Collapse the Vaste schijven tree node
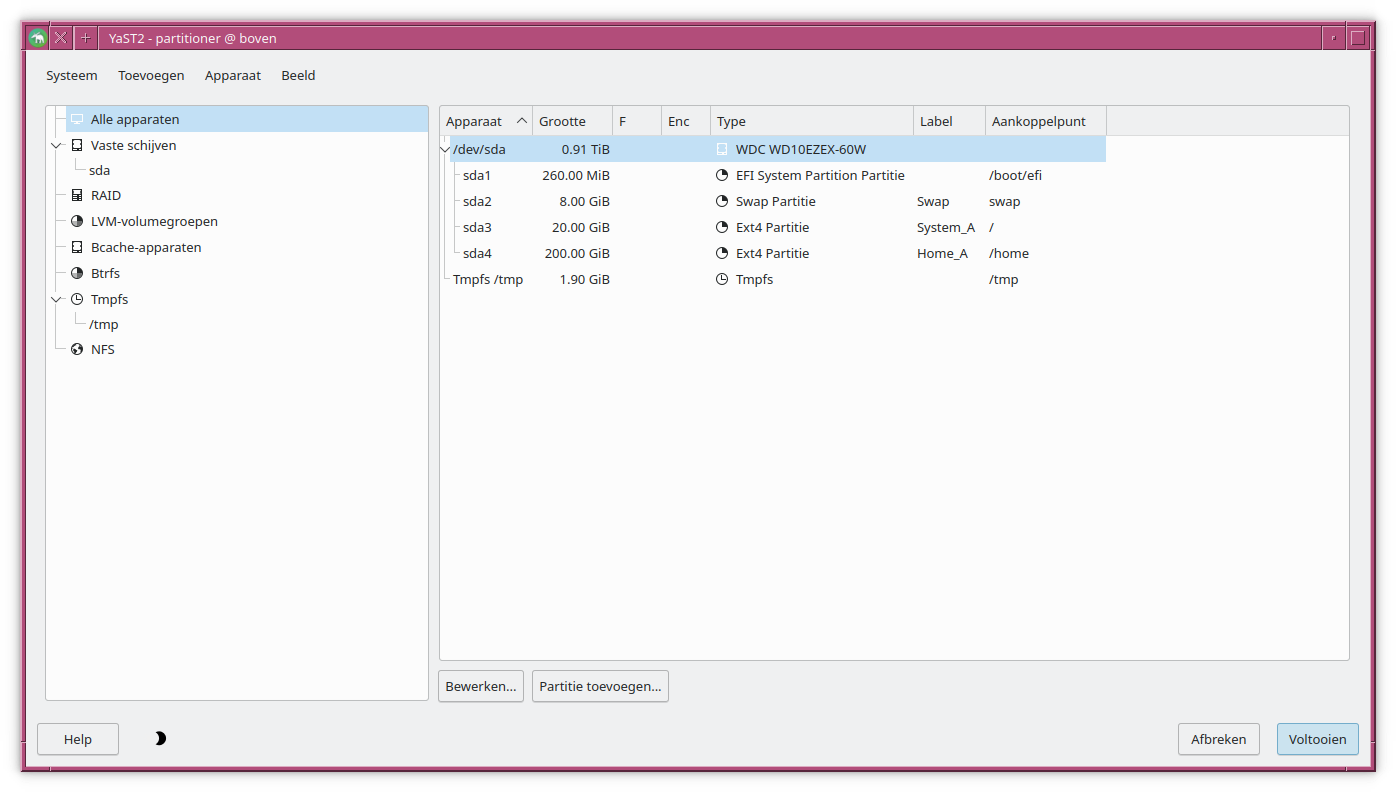1396x792 pixels. pyautogui.click(x=57, y=146)
